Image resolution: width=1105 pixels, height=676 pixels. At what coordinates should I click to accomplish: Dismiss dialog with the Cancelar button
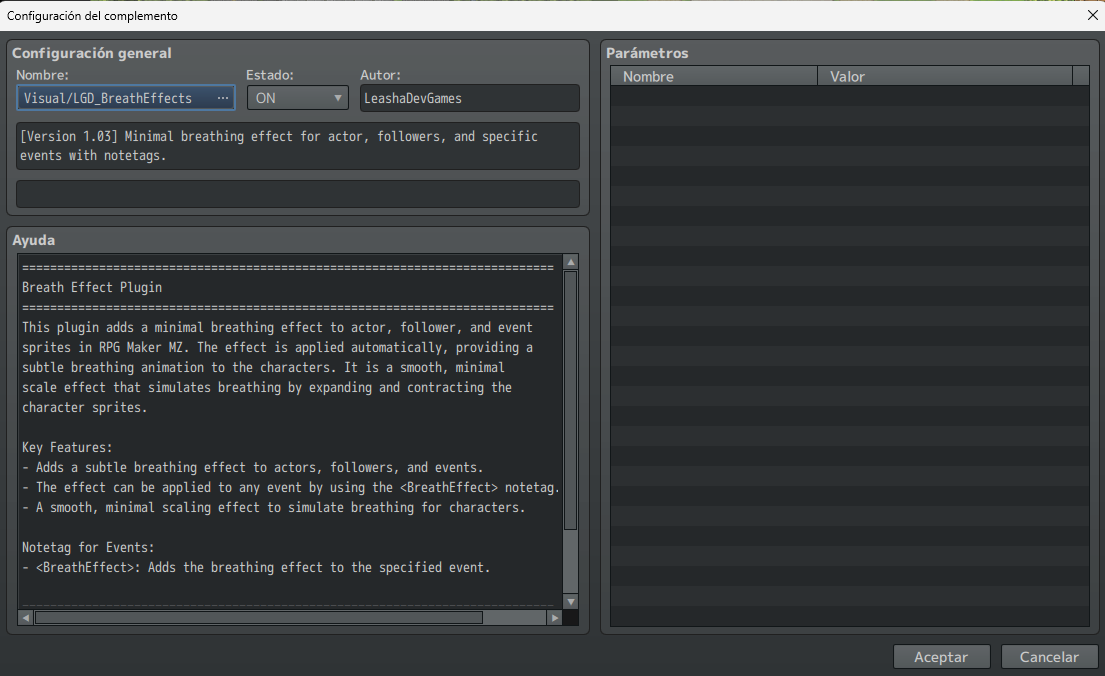(1049, 657)
